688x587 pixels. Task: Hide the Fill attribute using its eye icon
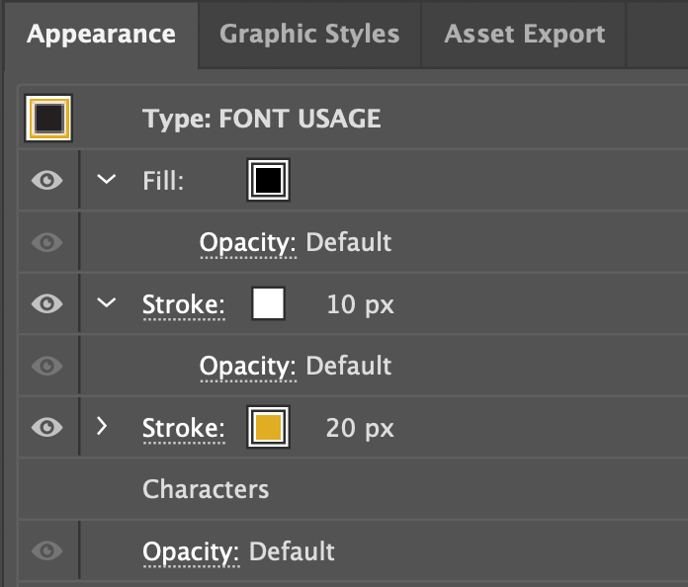pyautogui.click(x=47, y=181)
